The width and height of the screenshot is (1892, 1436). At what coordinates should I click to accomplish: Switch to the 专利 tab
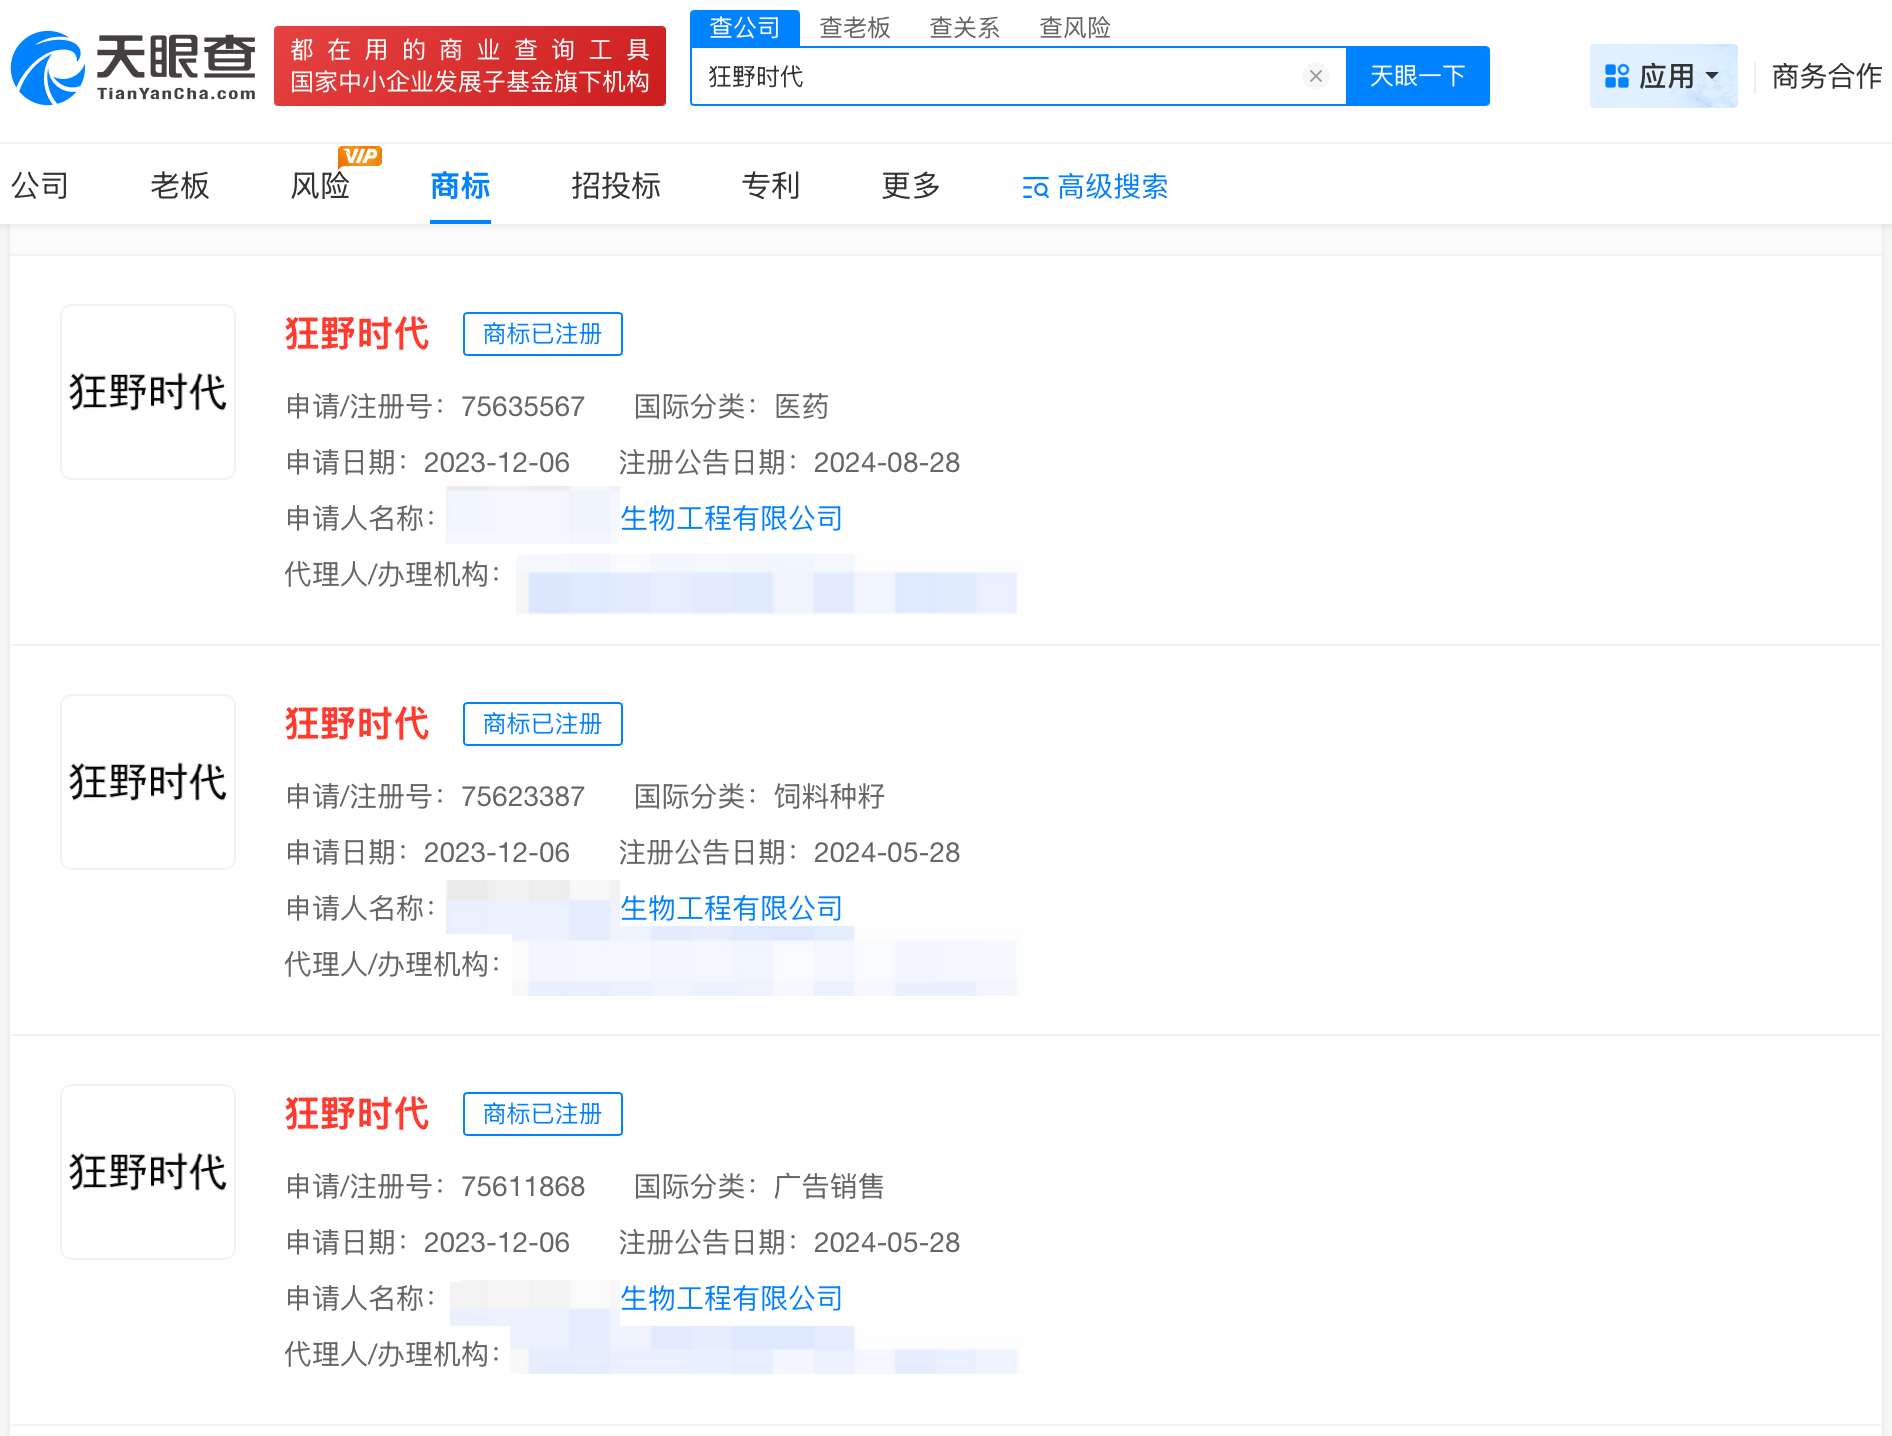click(770, 187)
